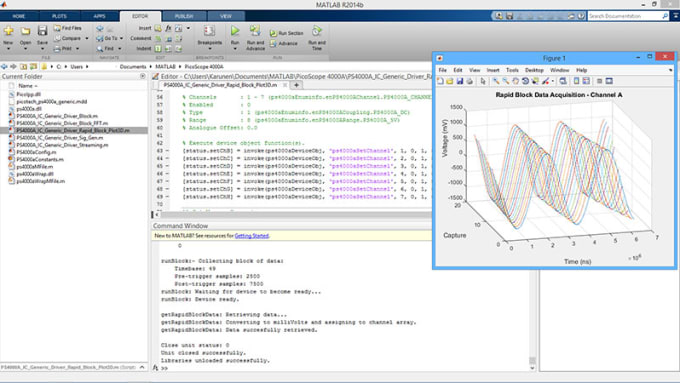680x383 pixels.
Task: Select Brush data tool in Figure 1
Action: pos(545,81)
